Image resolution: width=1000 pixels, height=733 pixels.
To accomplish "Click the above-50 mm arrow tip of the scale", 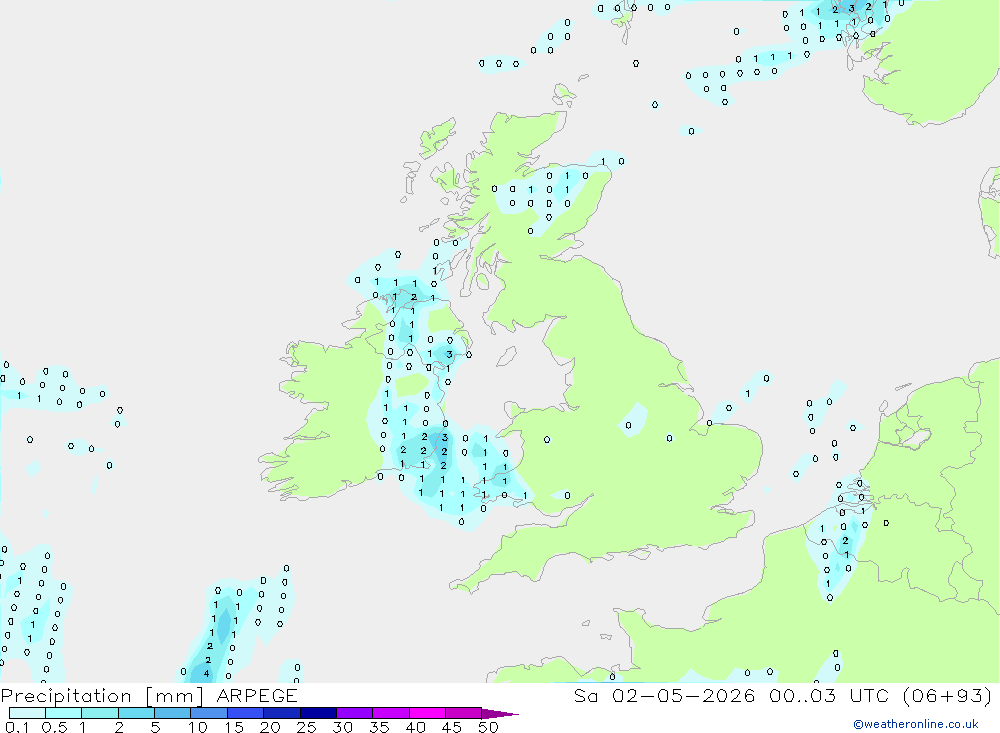I will [x=499, y=714].
